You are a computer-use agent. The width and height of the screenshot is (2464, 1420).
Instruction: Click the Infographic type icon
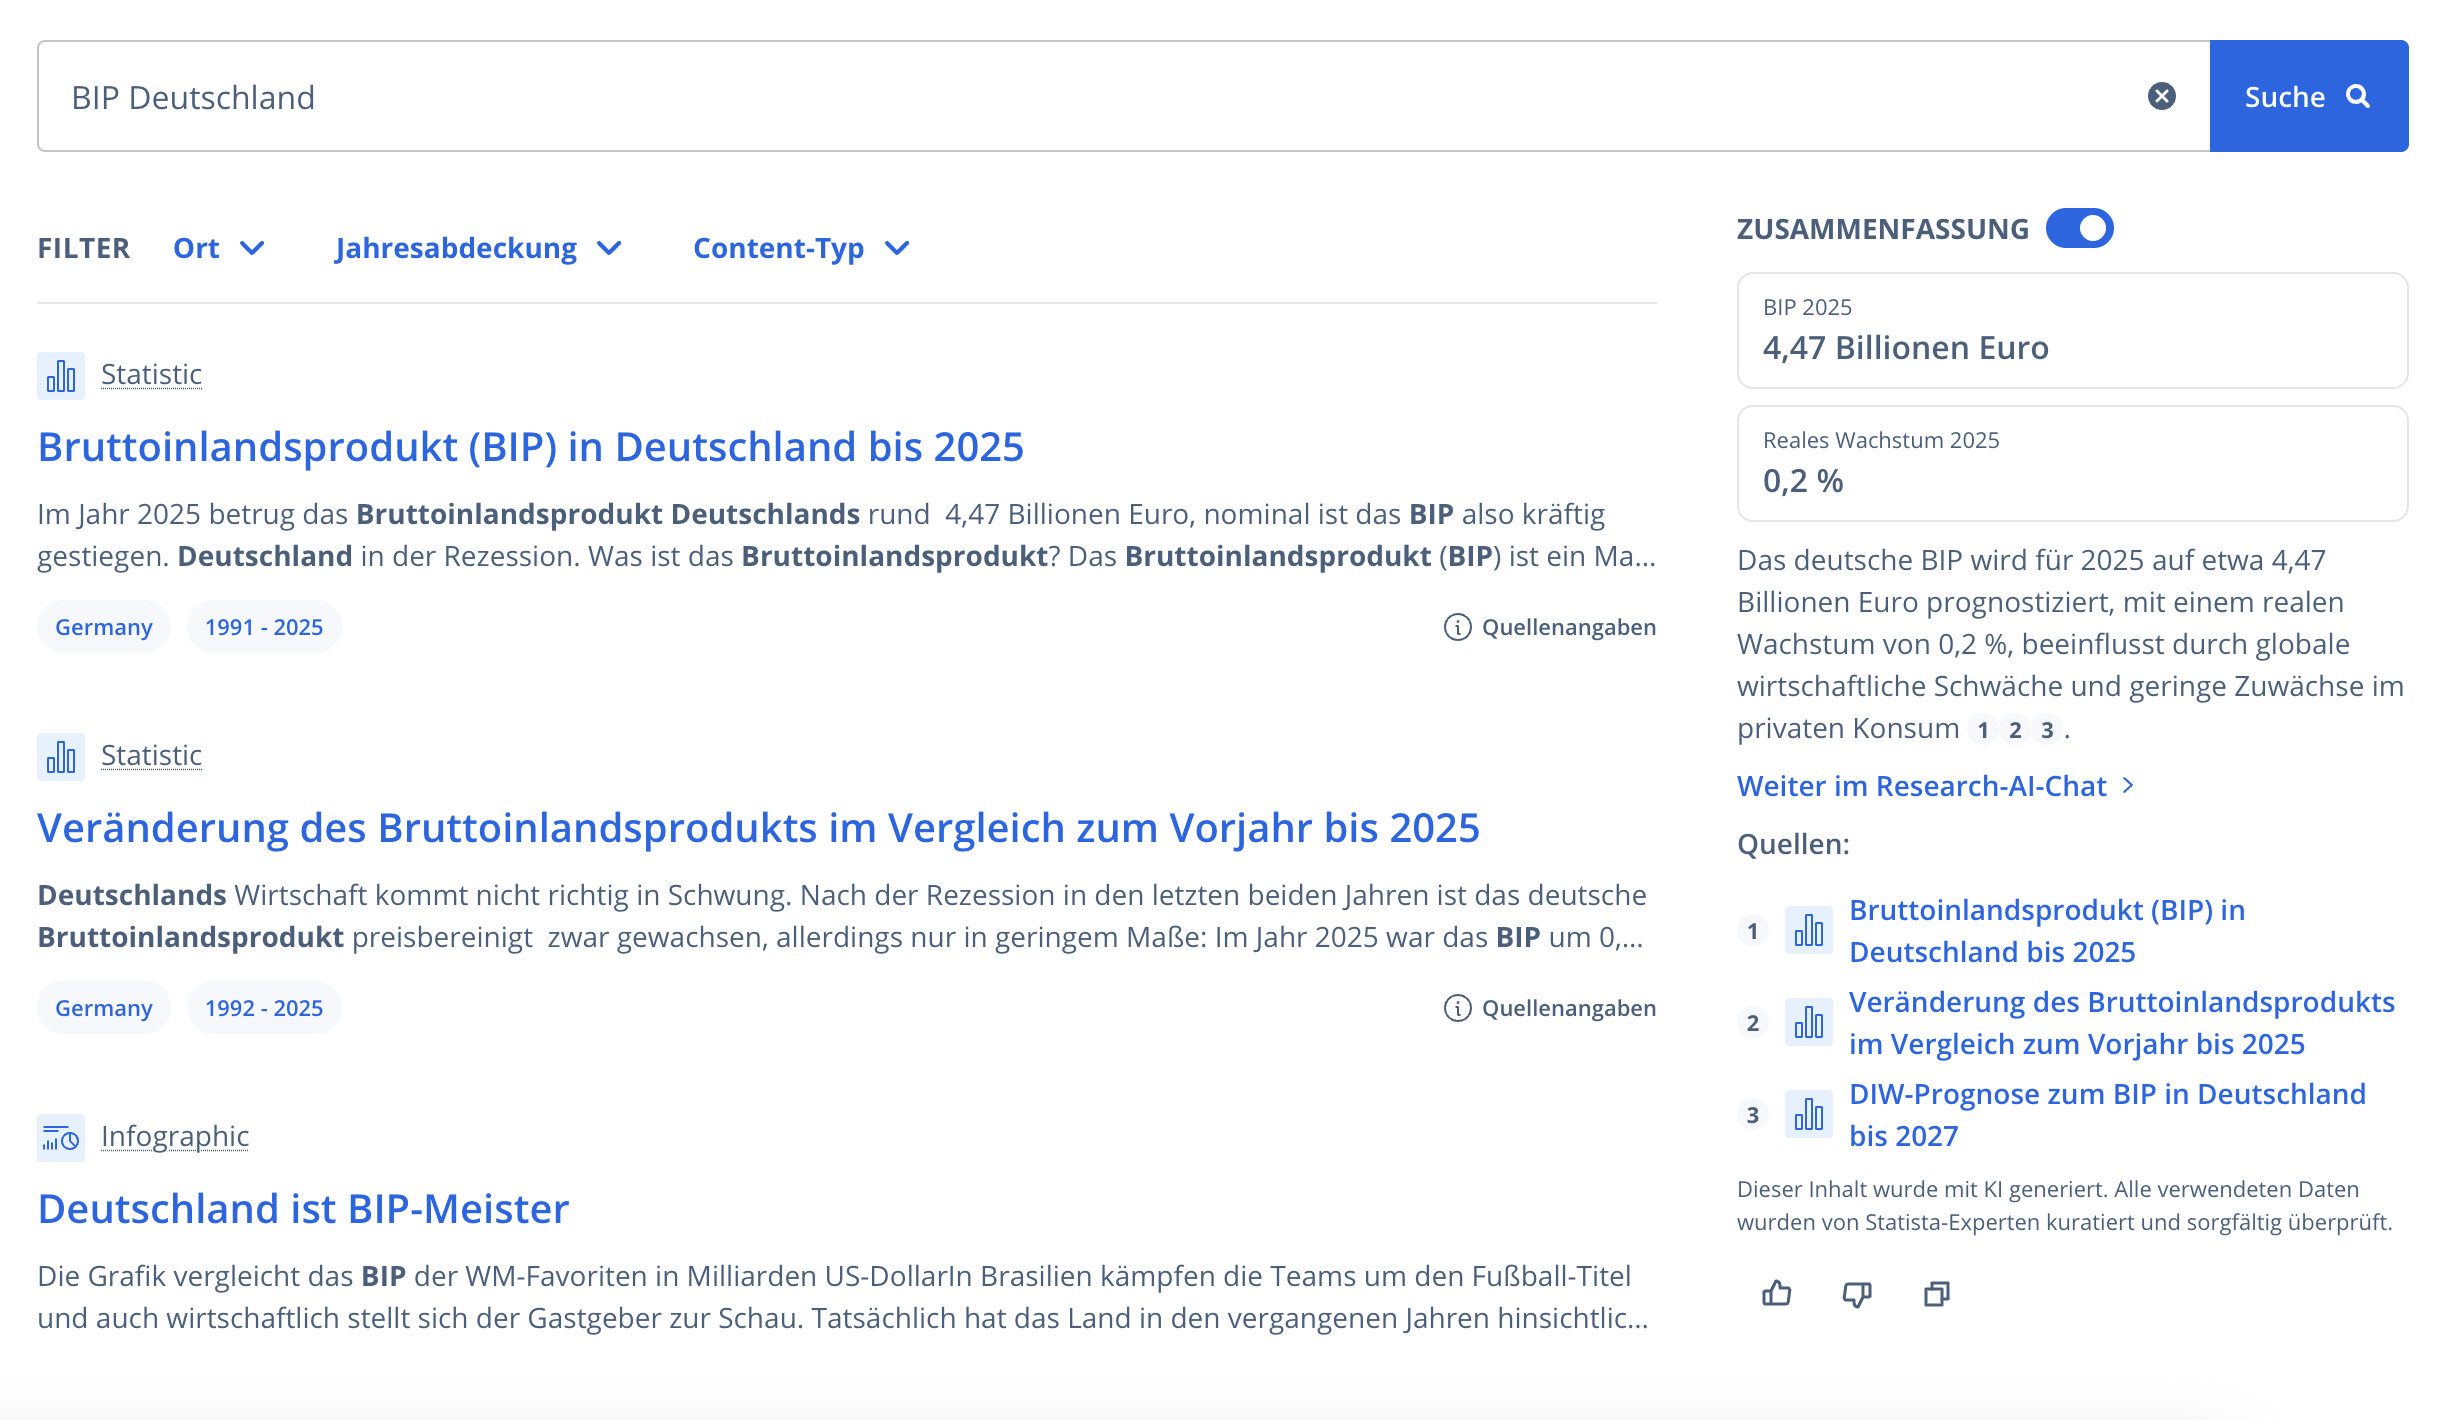click(61, 1138)
